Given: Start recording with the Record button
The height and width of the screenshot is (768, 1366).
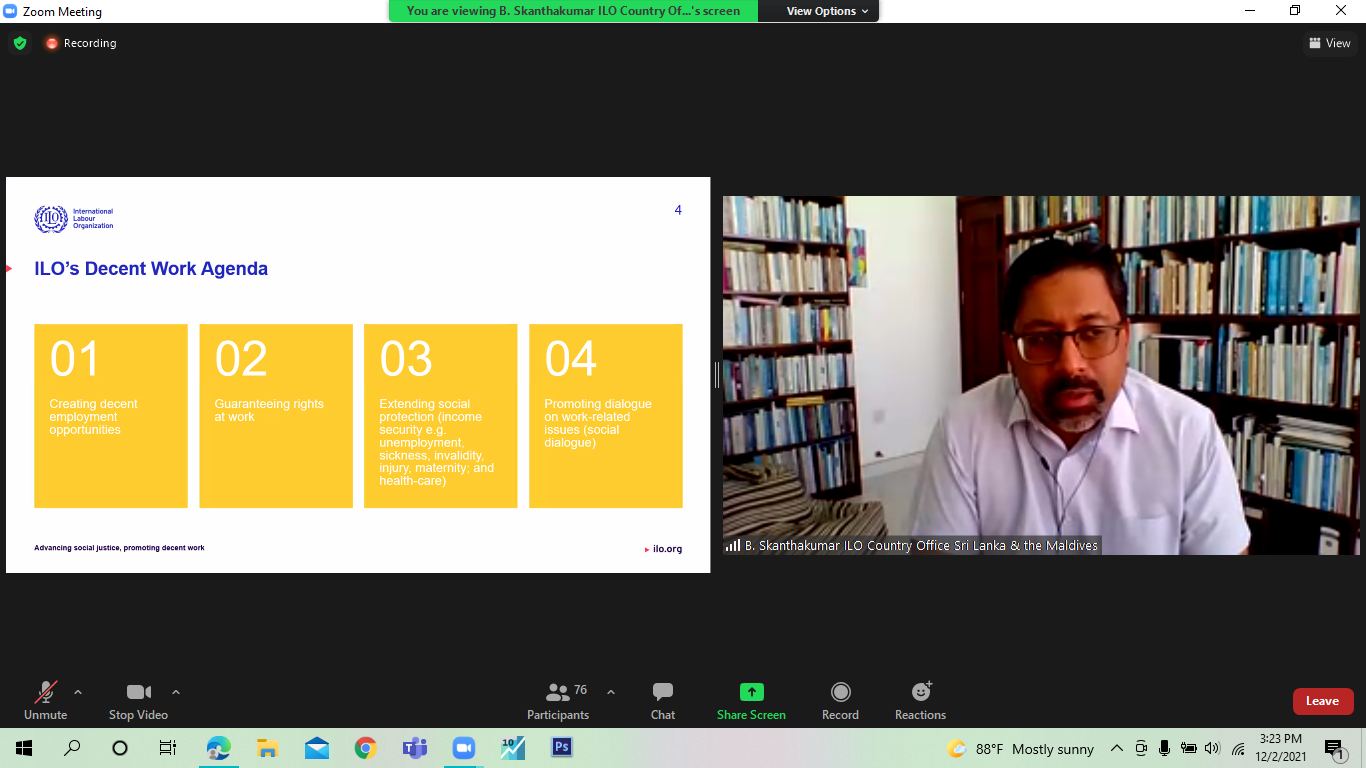Looking at the screenshot, I should pyautogui.click(x=841, y=701).
